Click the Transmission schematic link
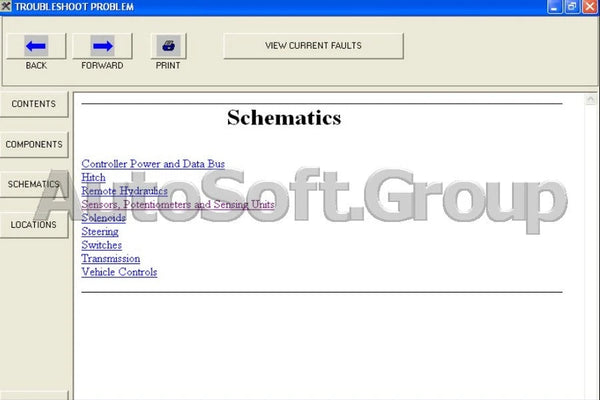 (110, 258)
